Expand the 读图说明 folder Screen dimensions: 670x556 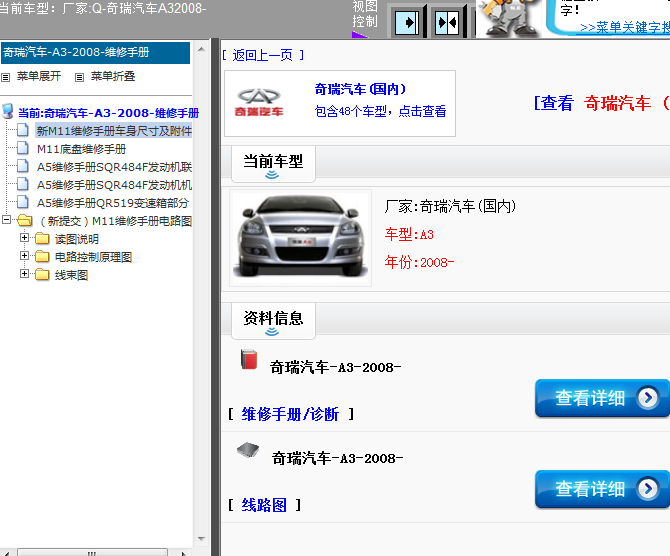(x=24, y=238)
